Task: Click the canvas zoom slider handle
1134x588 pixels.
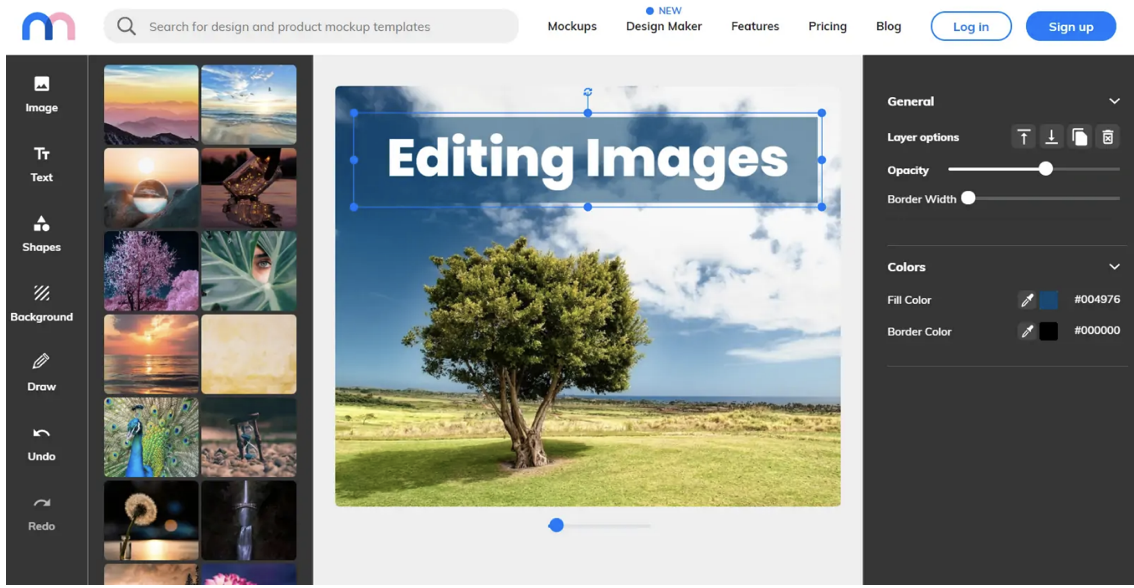Action: (x=556, y=525)
